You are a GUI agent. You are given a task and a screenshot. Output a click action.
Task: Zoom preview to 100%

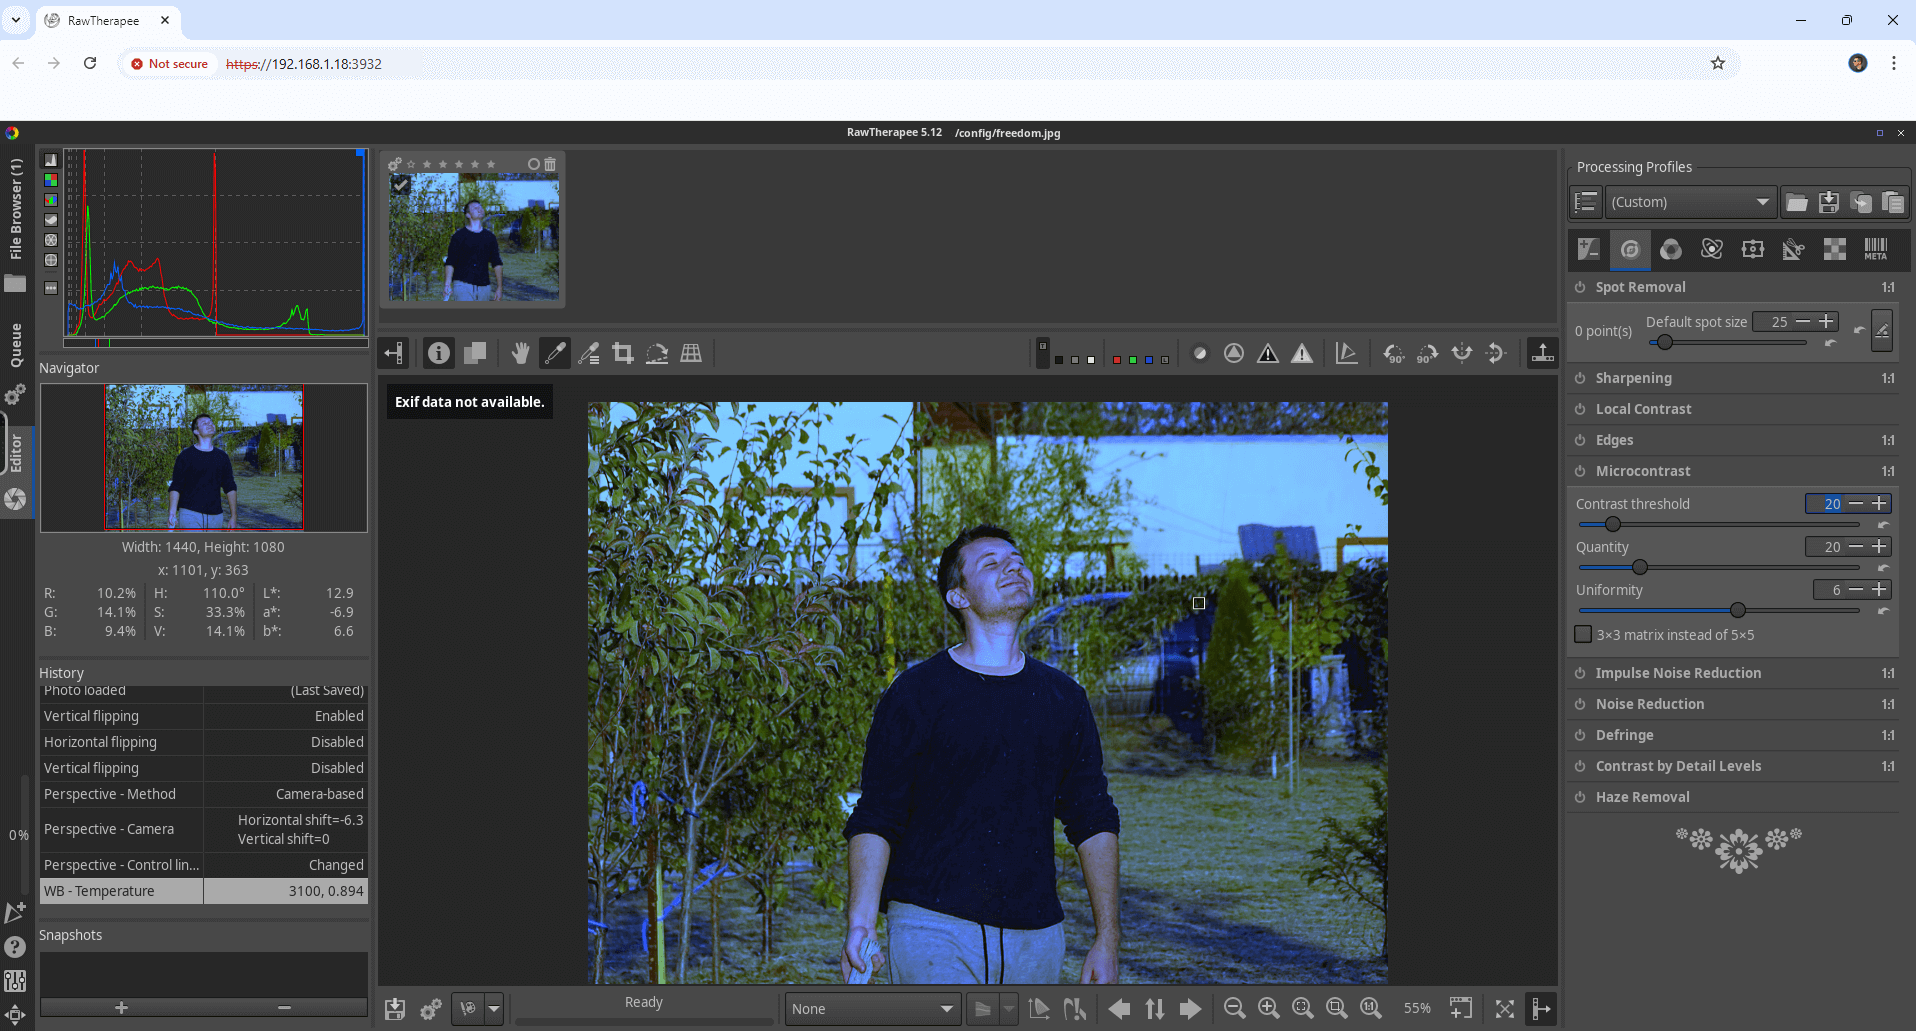pyautogui.click(x=1371, y=1009)
